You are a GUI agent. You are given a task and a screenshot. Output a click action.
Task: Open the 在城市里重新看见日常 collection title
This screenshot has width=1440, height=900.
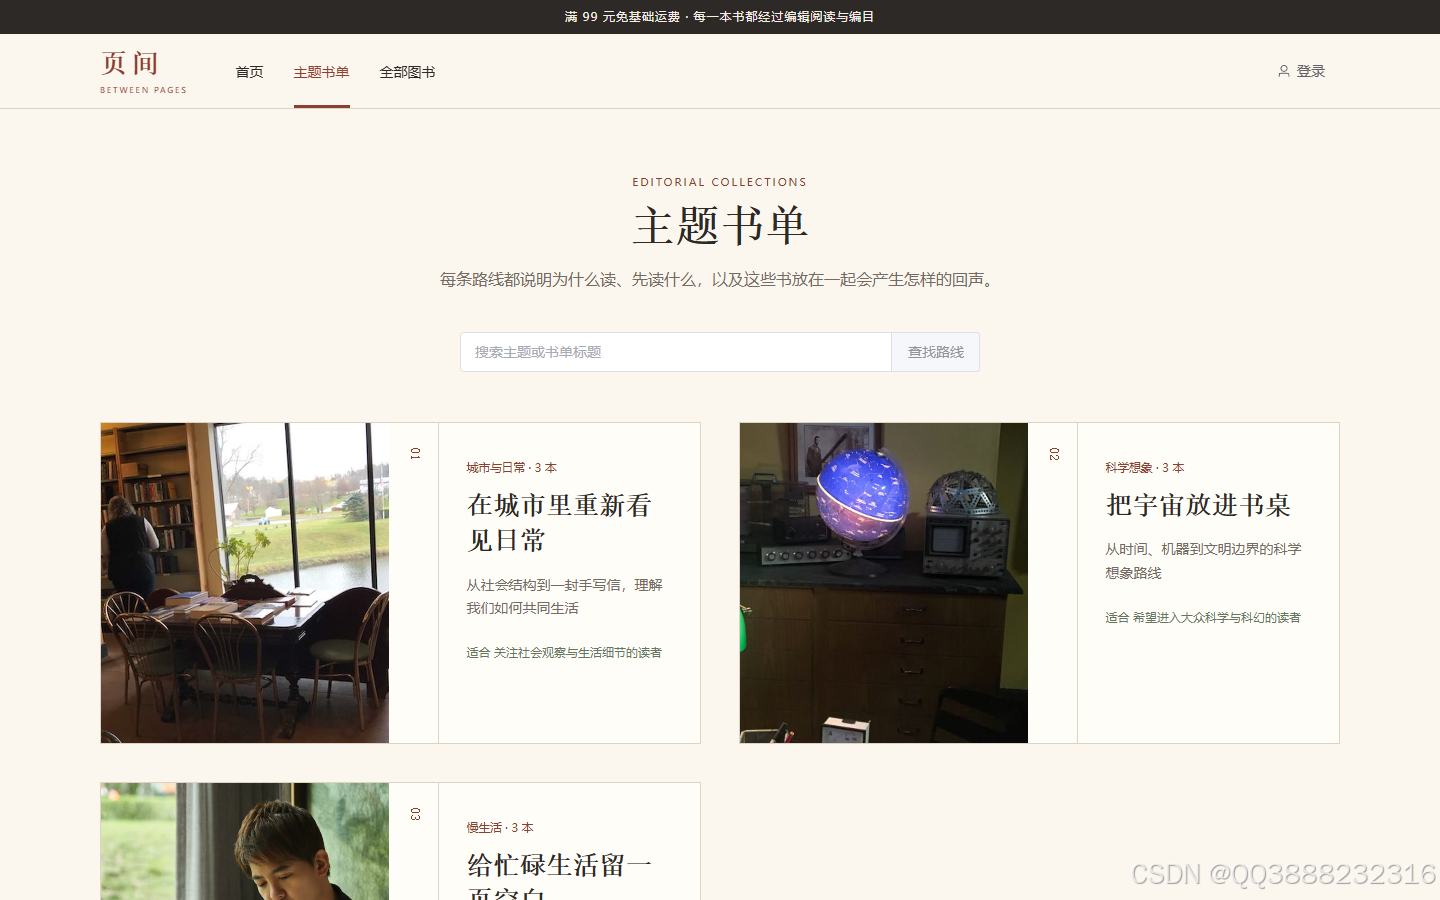pos(559,522)
